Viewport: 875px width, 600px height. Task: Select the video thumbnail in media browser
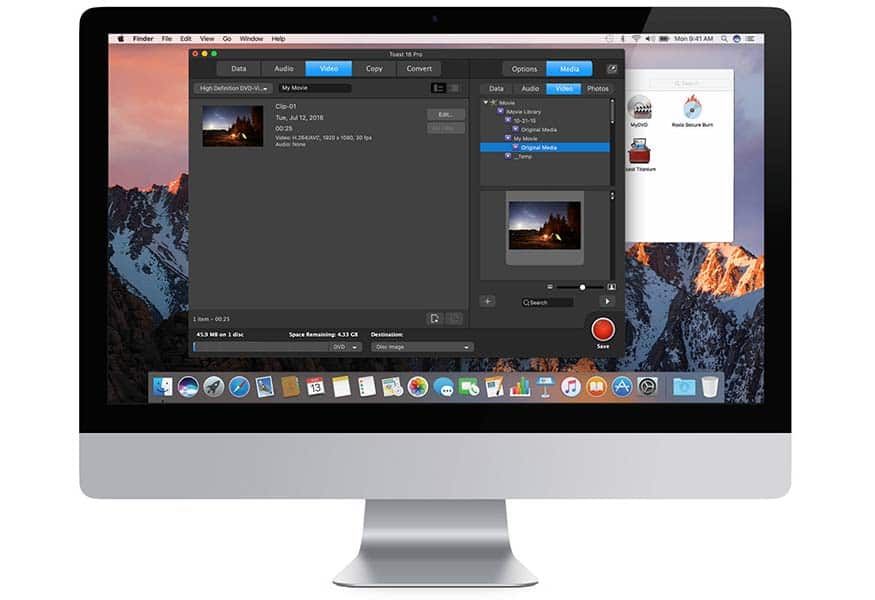pos(545,225)
